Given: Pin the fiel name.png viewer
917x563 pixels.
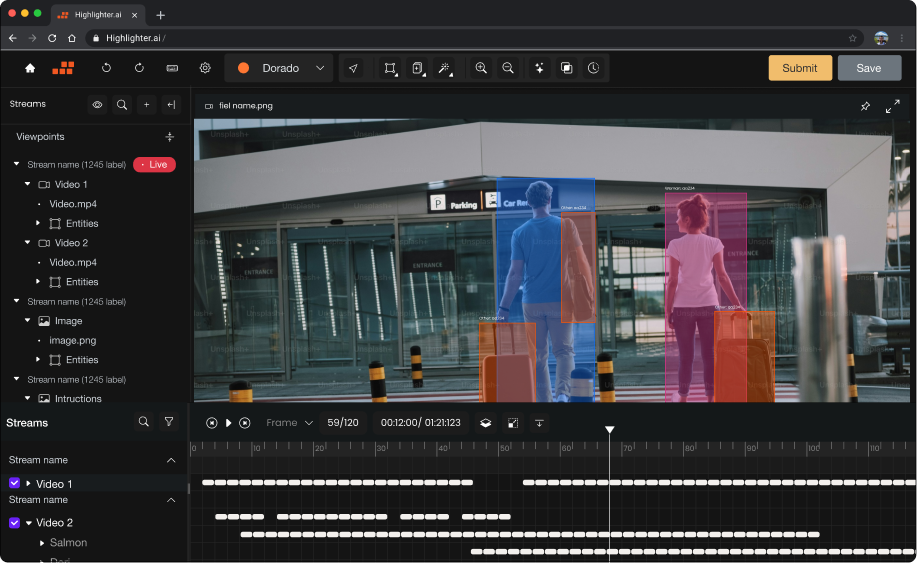Looking at the screenshot, I should pyautogui.click(x=866, y=106).
